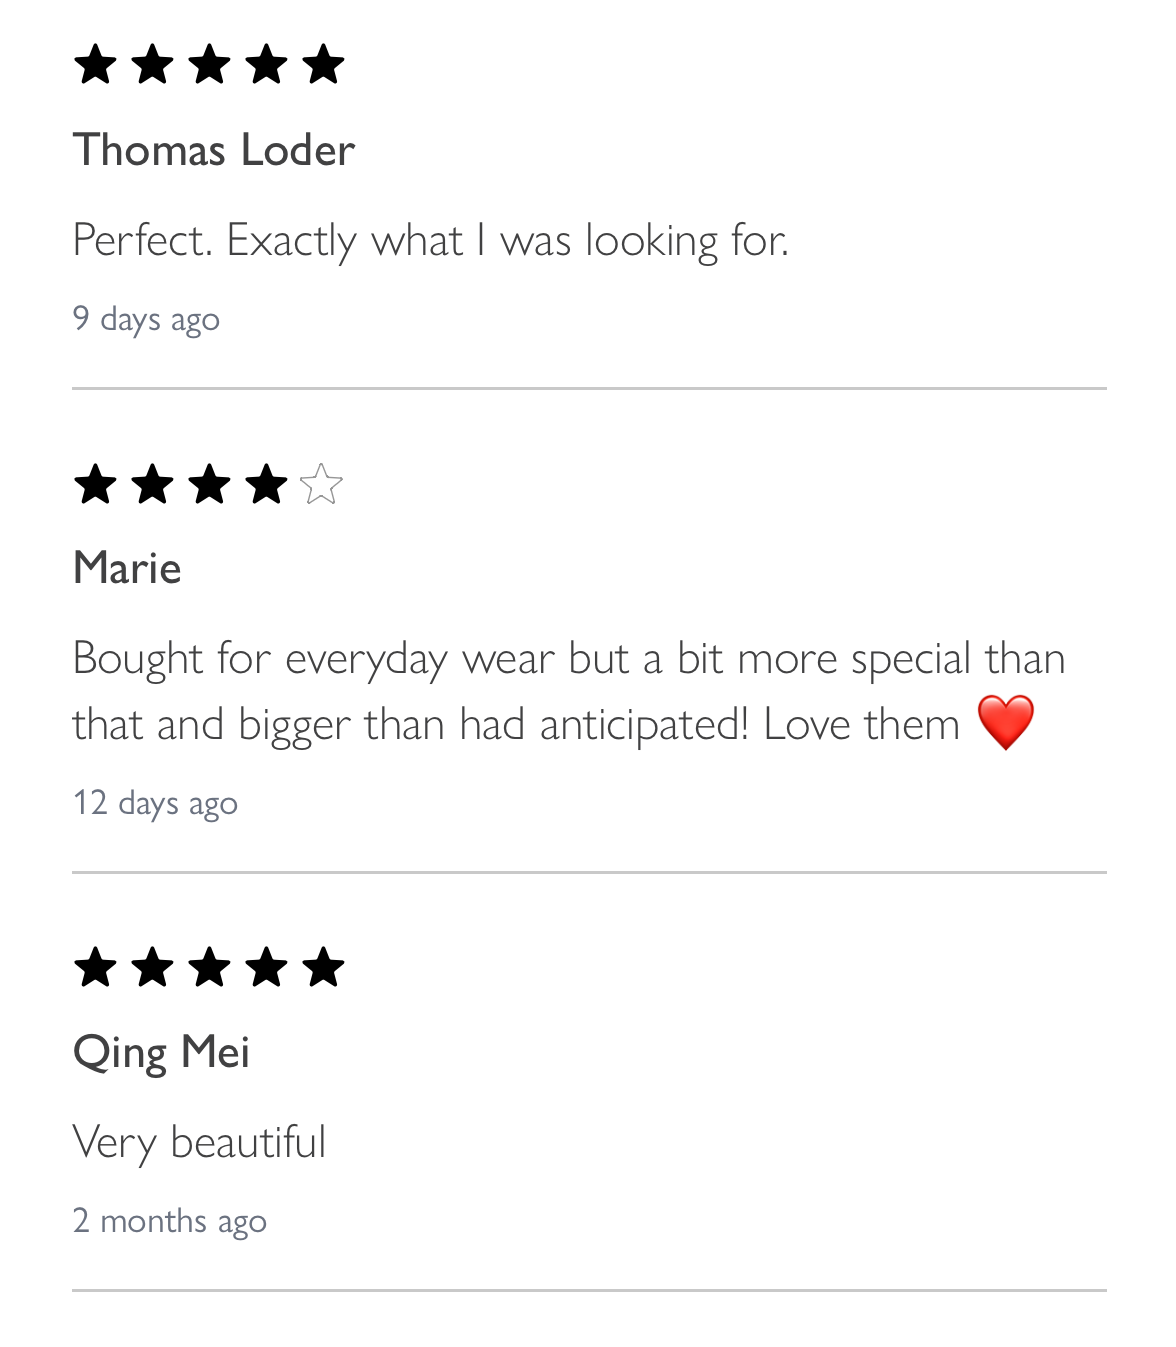Click the 'Perfect. Exactly what I was looking for' text
Image resolution: width=1176 pixels, height=1347 pixels.
click(430, 241)
